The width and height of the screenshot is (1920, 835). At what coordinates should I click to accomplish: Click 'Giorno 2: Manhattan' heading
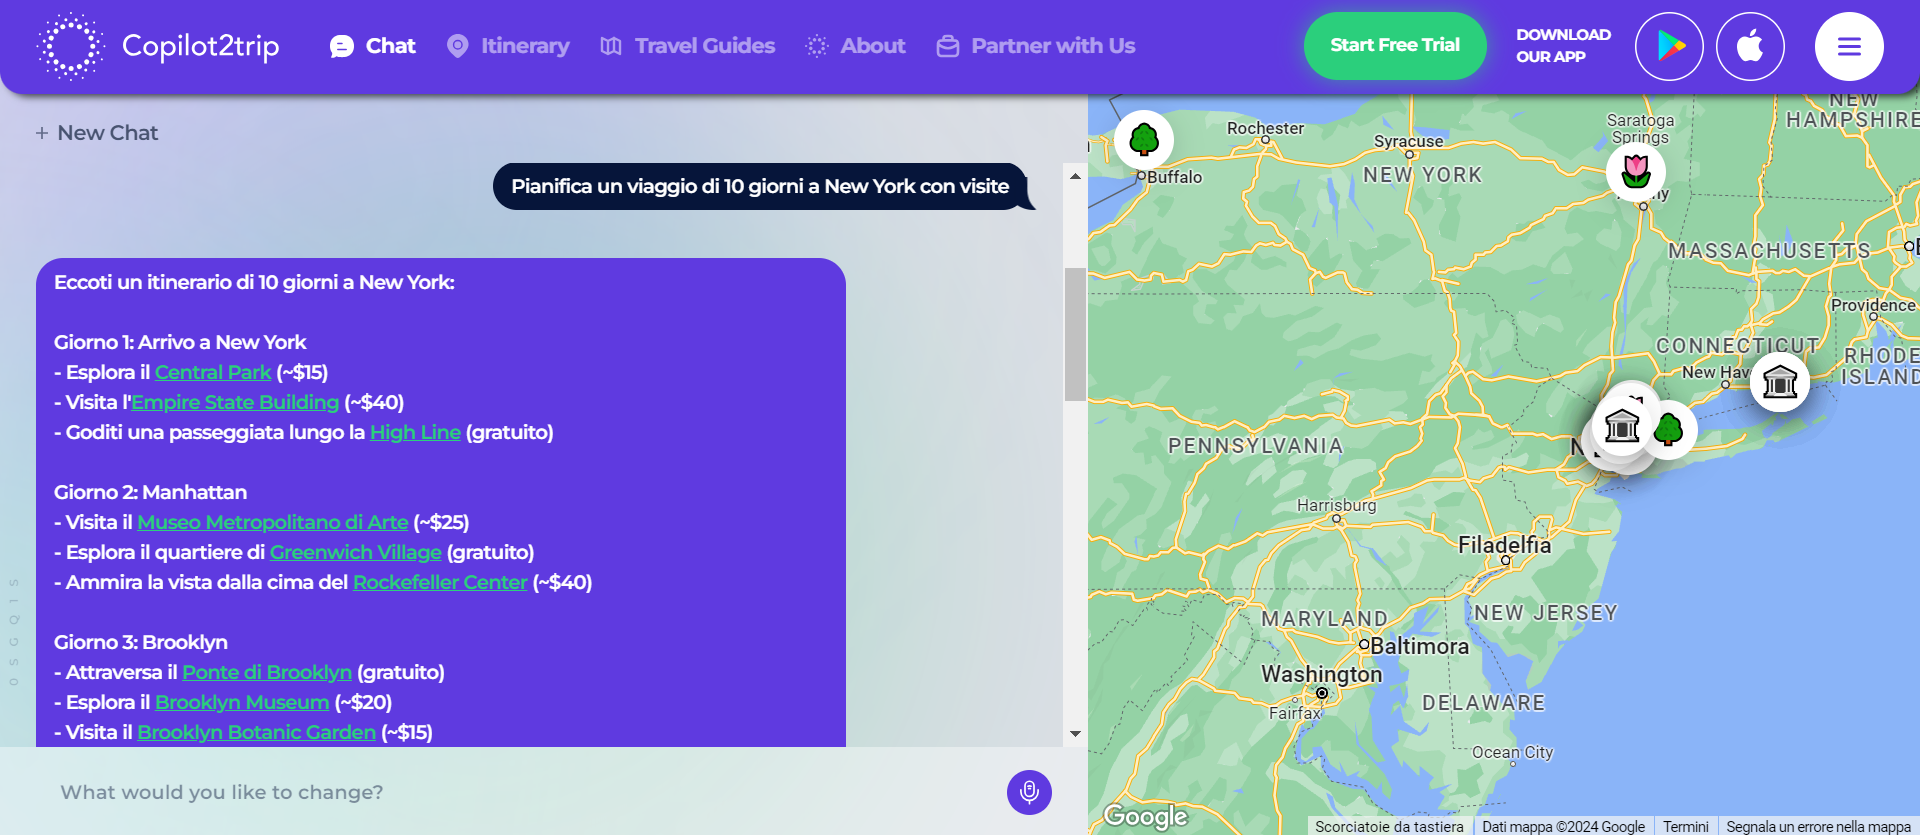[x=150, y=492]
